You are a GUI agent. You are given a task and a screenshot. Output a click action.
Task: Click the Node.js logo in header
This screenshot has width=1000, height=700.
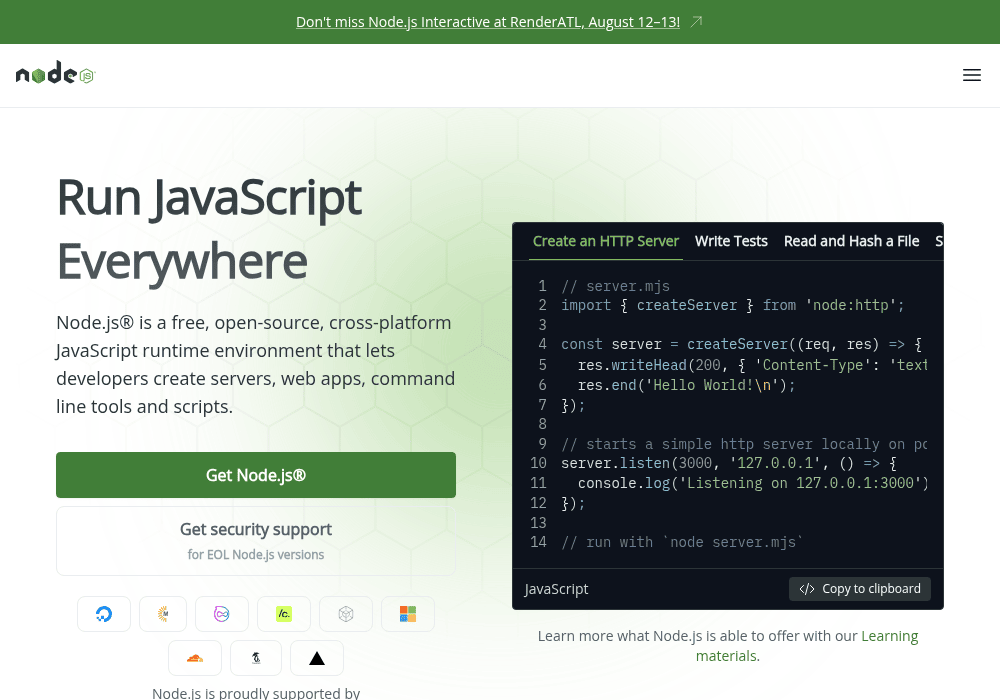[x=55, y=73]
